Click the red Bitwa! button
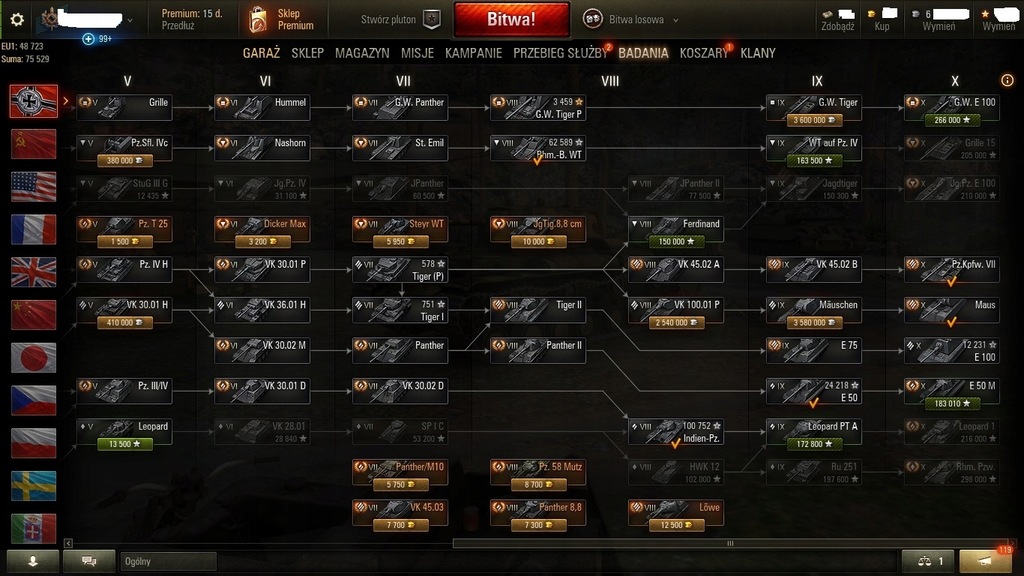The width and height of the screenshot is (1024, 576). click(511, 20)
